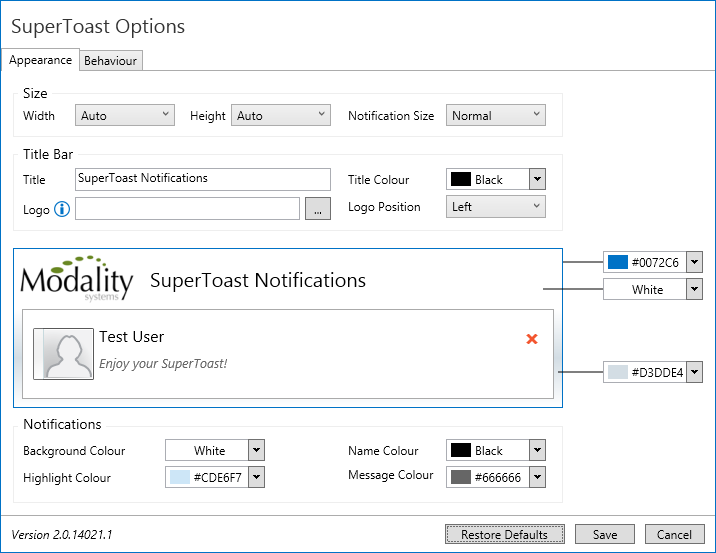This screenshot has width=716, height=553.
Task: Expand the Highlight Colour dropdown arrow
Action: tap(257, 477)
